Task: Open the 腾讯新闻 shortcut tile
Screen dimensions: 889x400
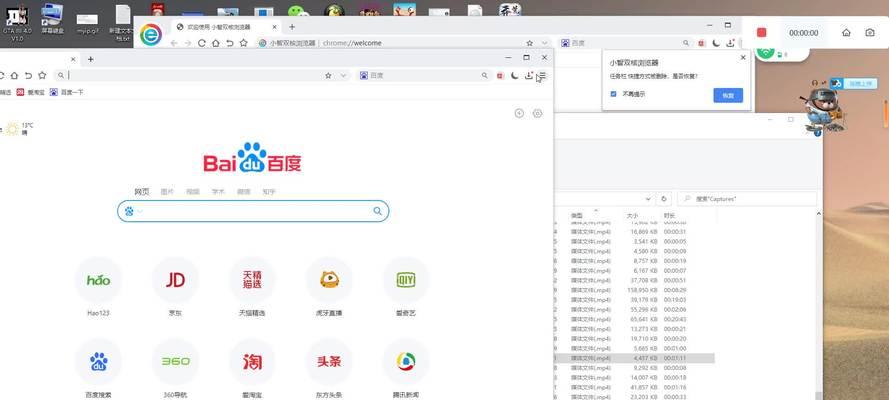Action: click(406, 361)
